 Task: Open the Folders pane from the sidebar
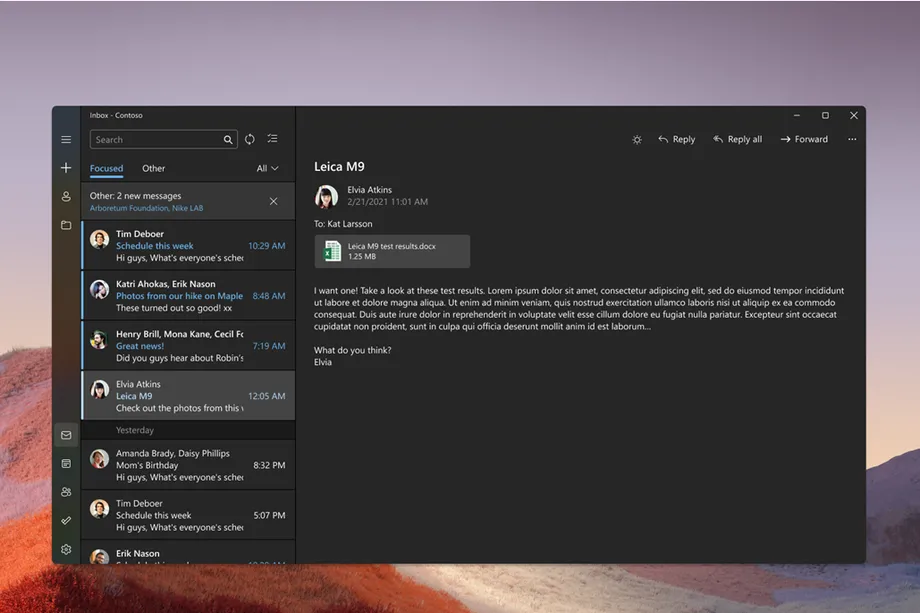coord(66,225)
